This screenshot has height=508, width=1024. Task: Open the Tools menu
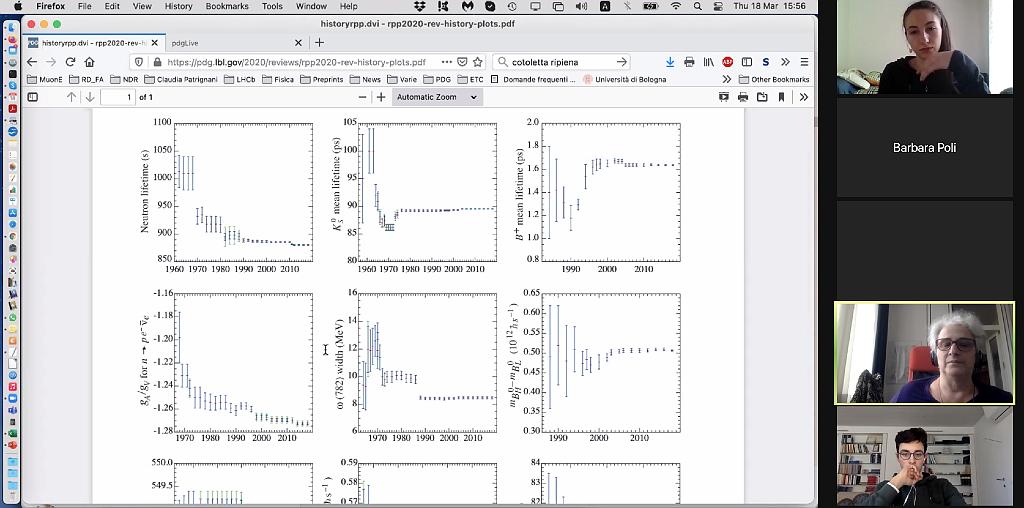click(x=272, y=6)
